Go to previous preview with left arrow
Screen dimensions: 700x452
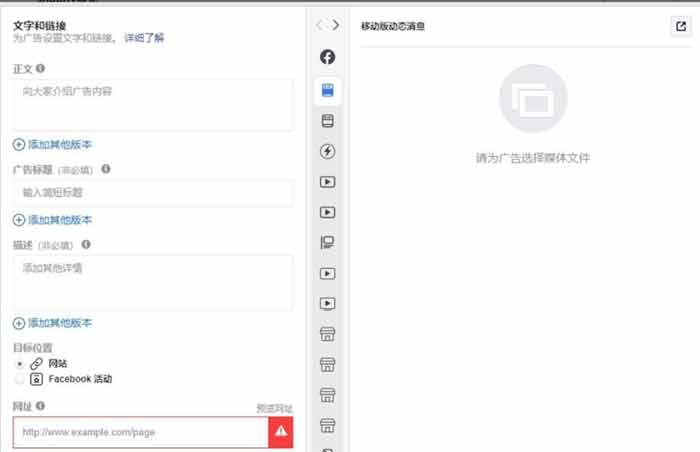pyautogui.click(x=319, y=25)
